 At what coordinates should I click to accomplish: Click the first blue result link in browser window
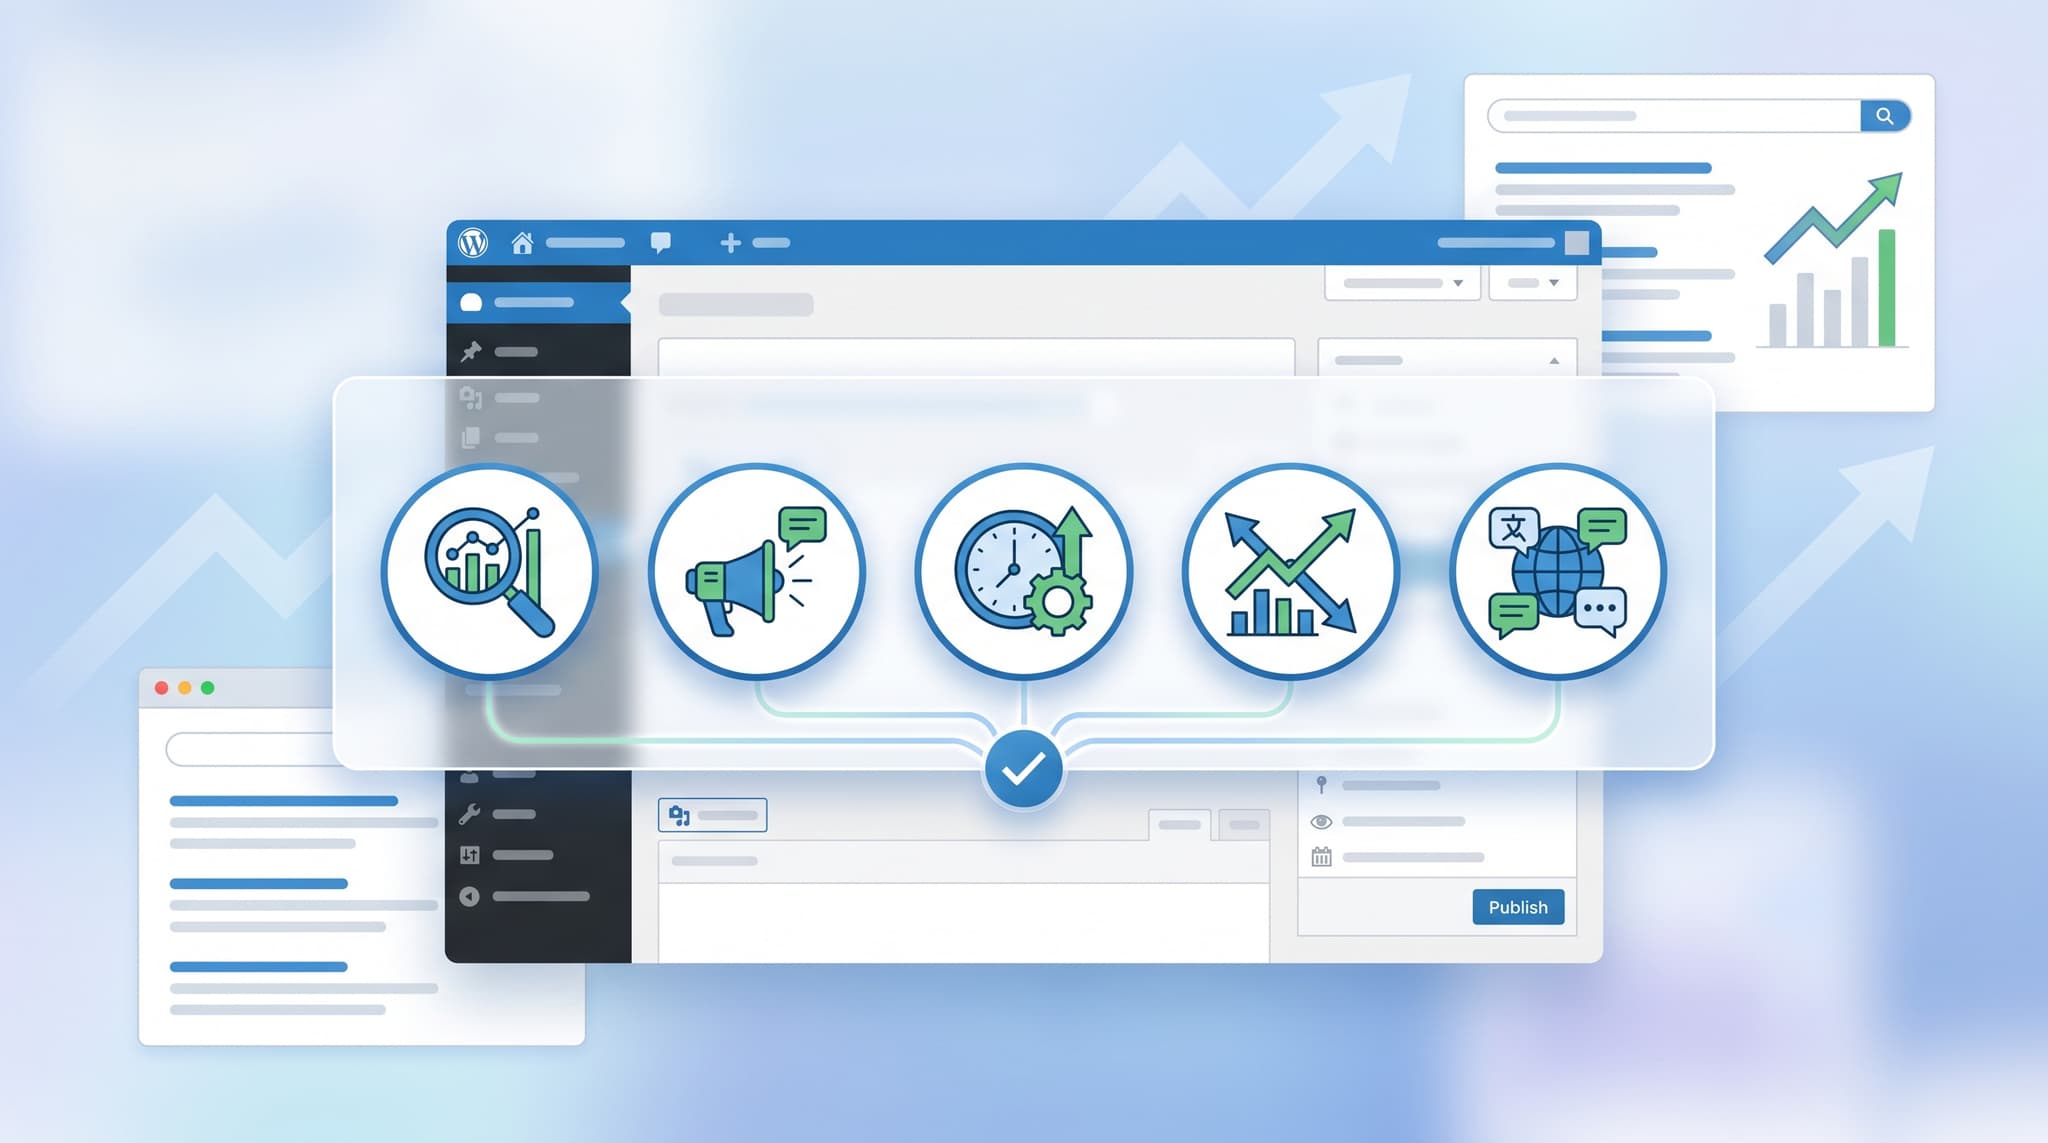tap(284, 801)
